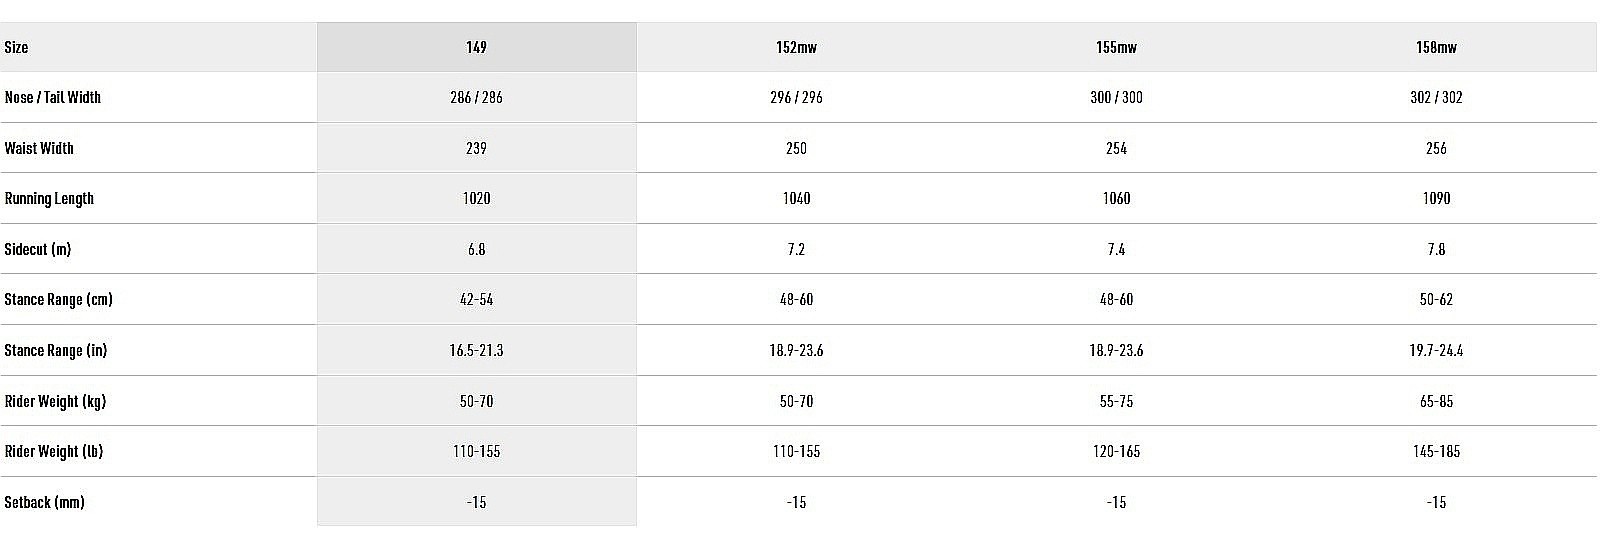Select the Waist Width row label

(x=39, y=148)
